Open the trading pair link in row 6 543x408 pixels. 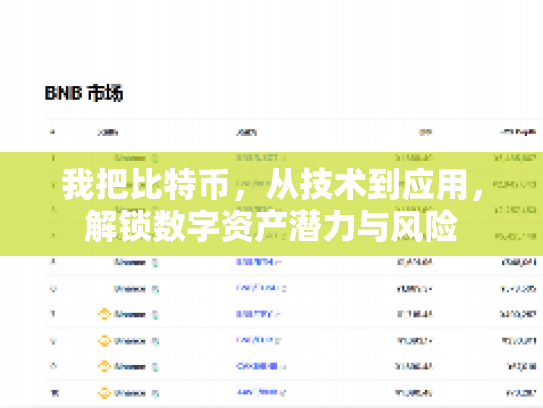pyautogui.click(x=257, y=288)
